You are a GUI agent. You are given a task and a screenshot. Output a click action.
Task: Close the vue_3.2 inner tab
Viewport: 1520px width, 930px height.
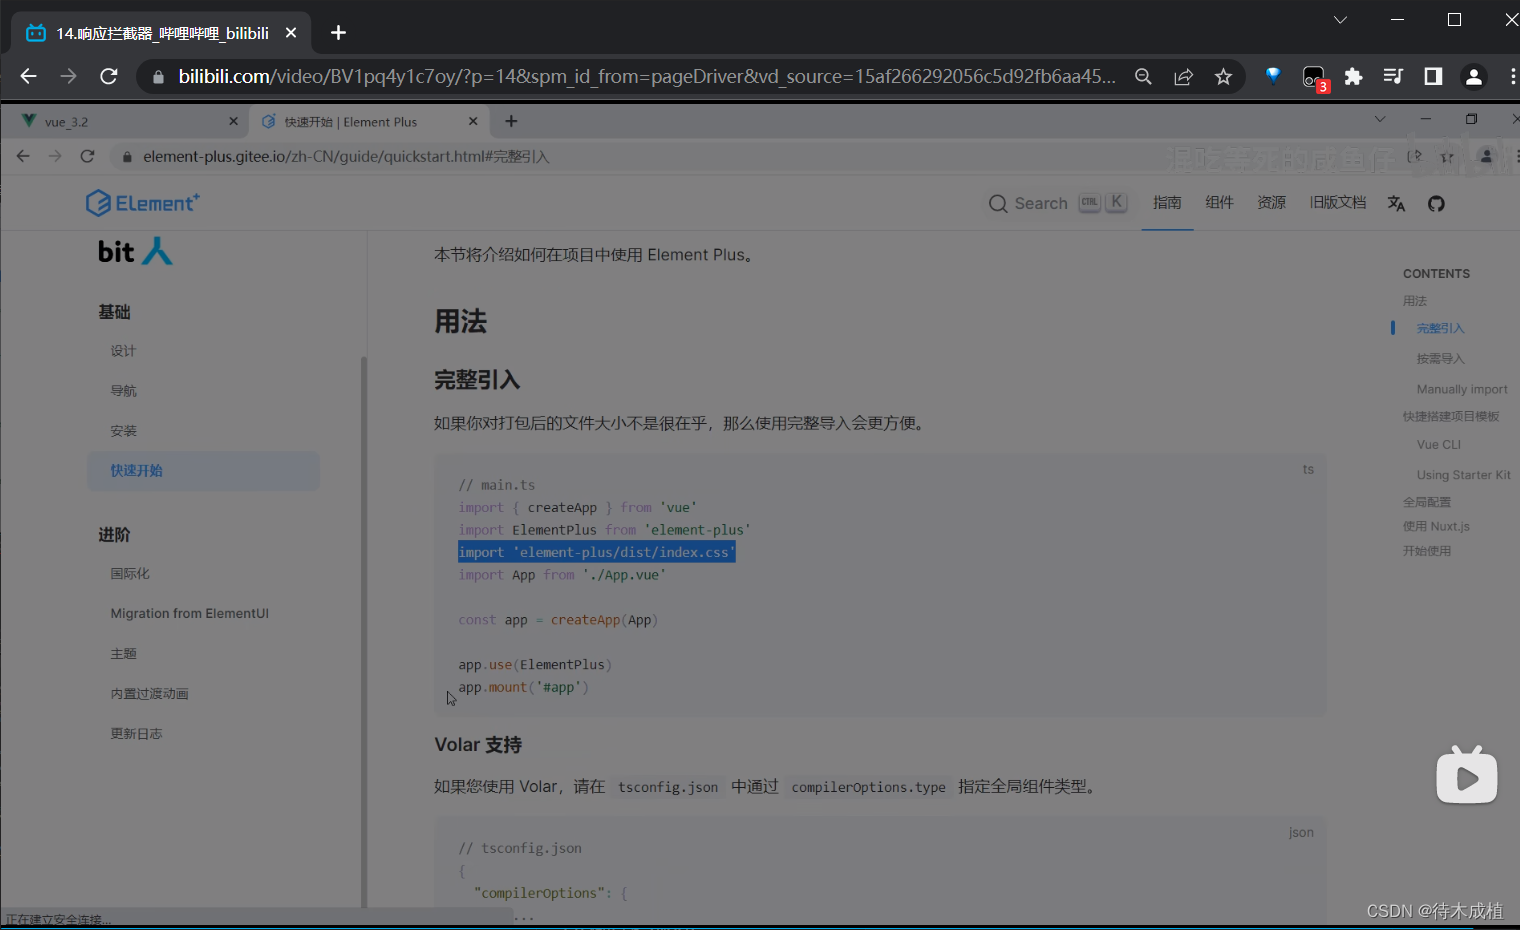coord(233,122)
